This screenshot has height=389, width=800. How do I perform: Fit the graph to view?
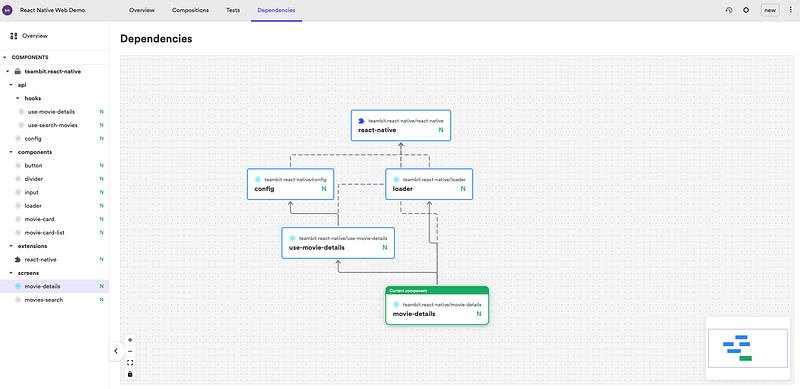(x=130, y=362)
